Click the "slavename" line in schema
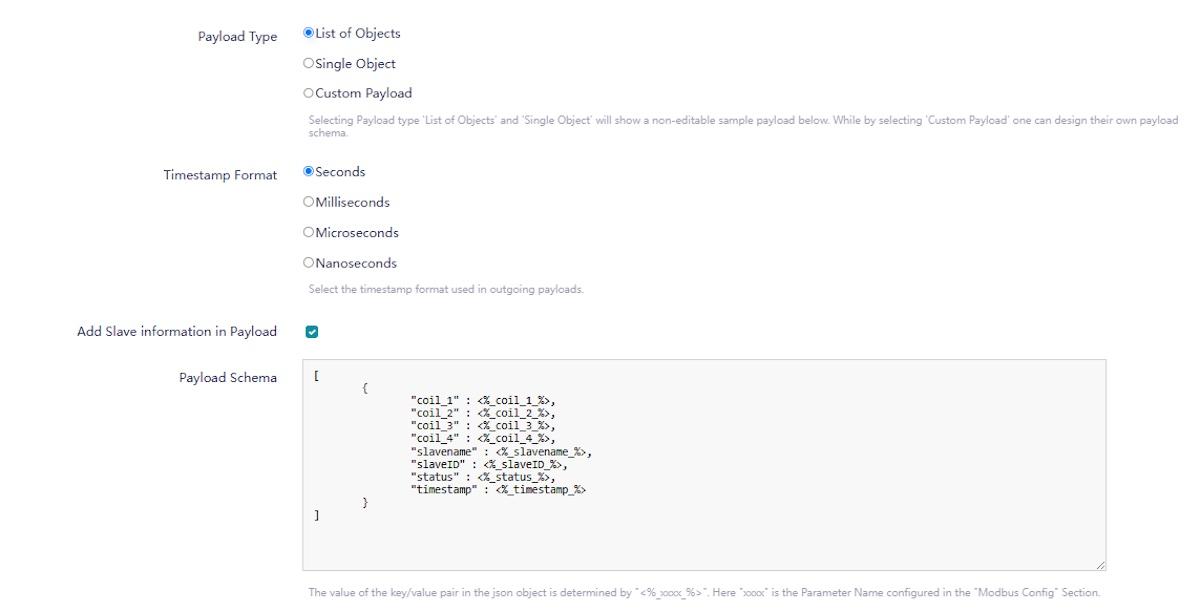Image resolution: width=1200 pixels, height=611 pixels. click(x=501, y=451)
